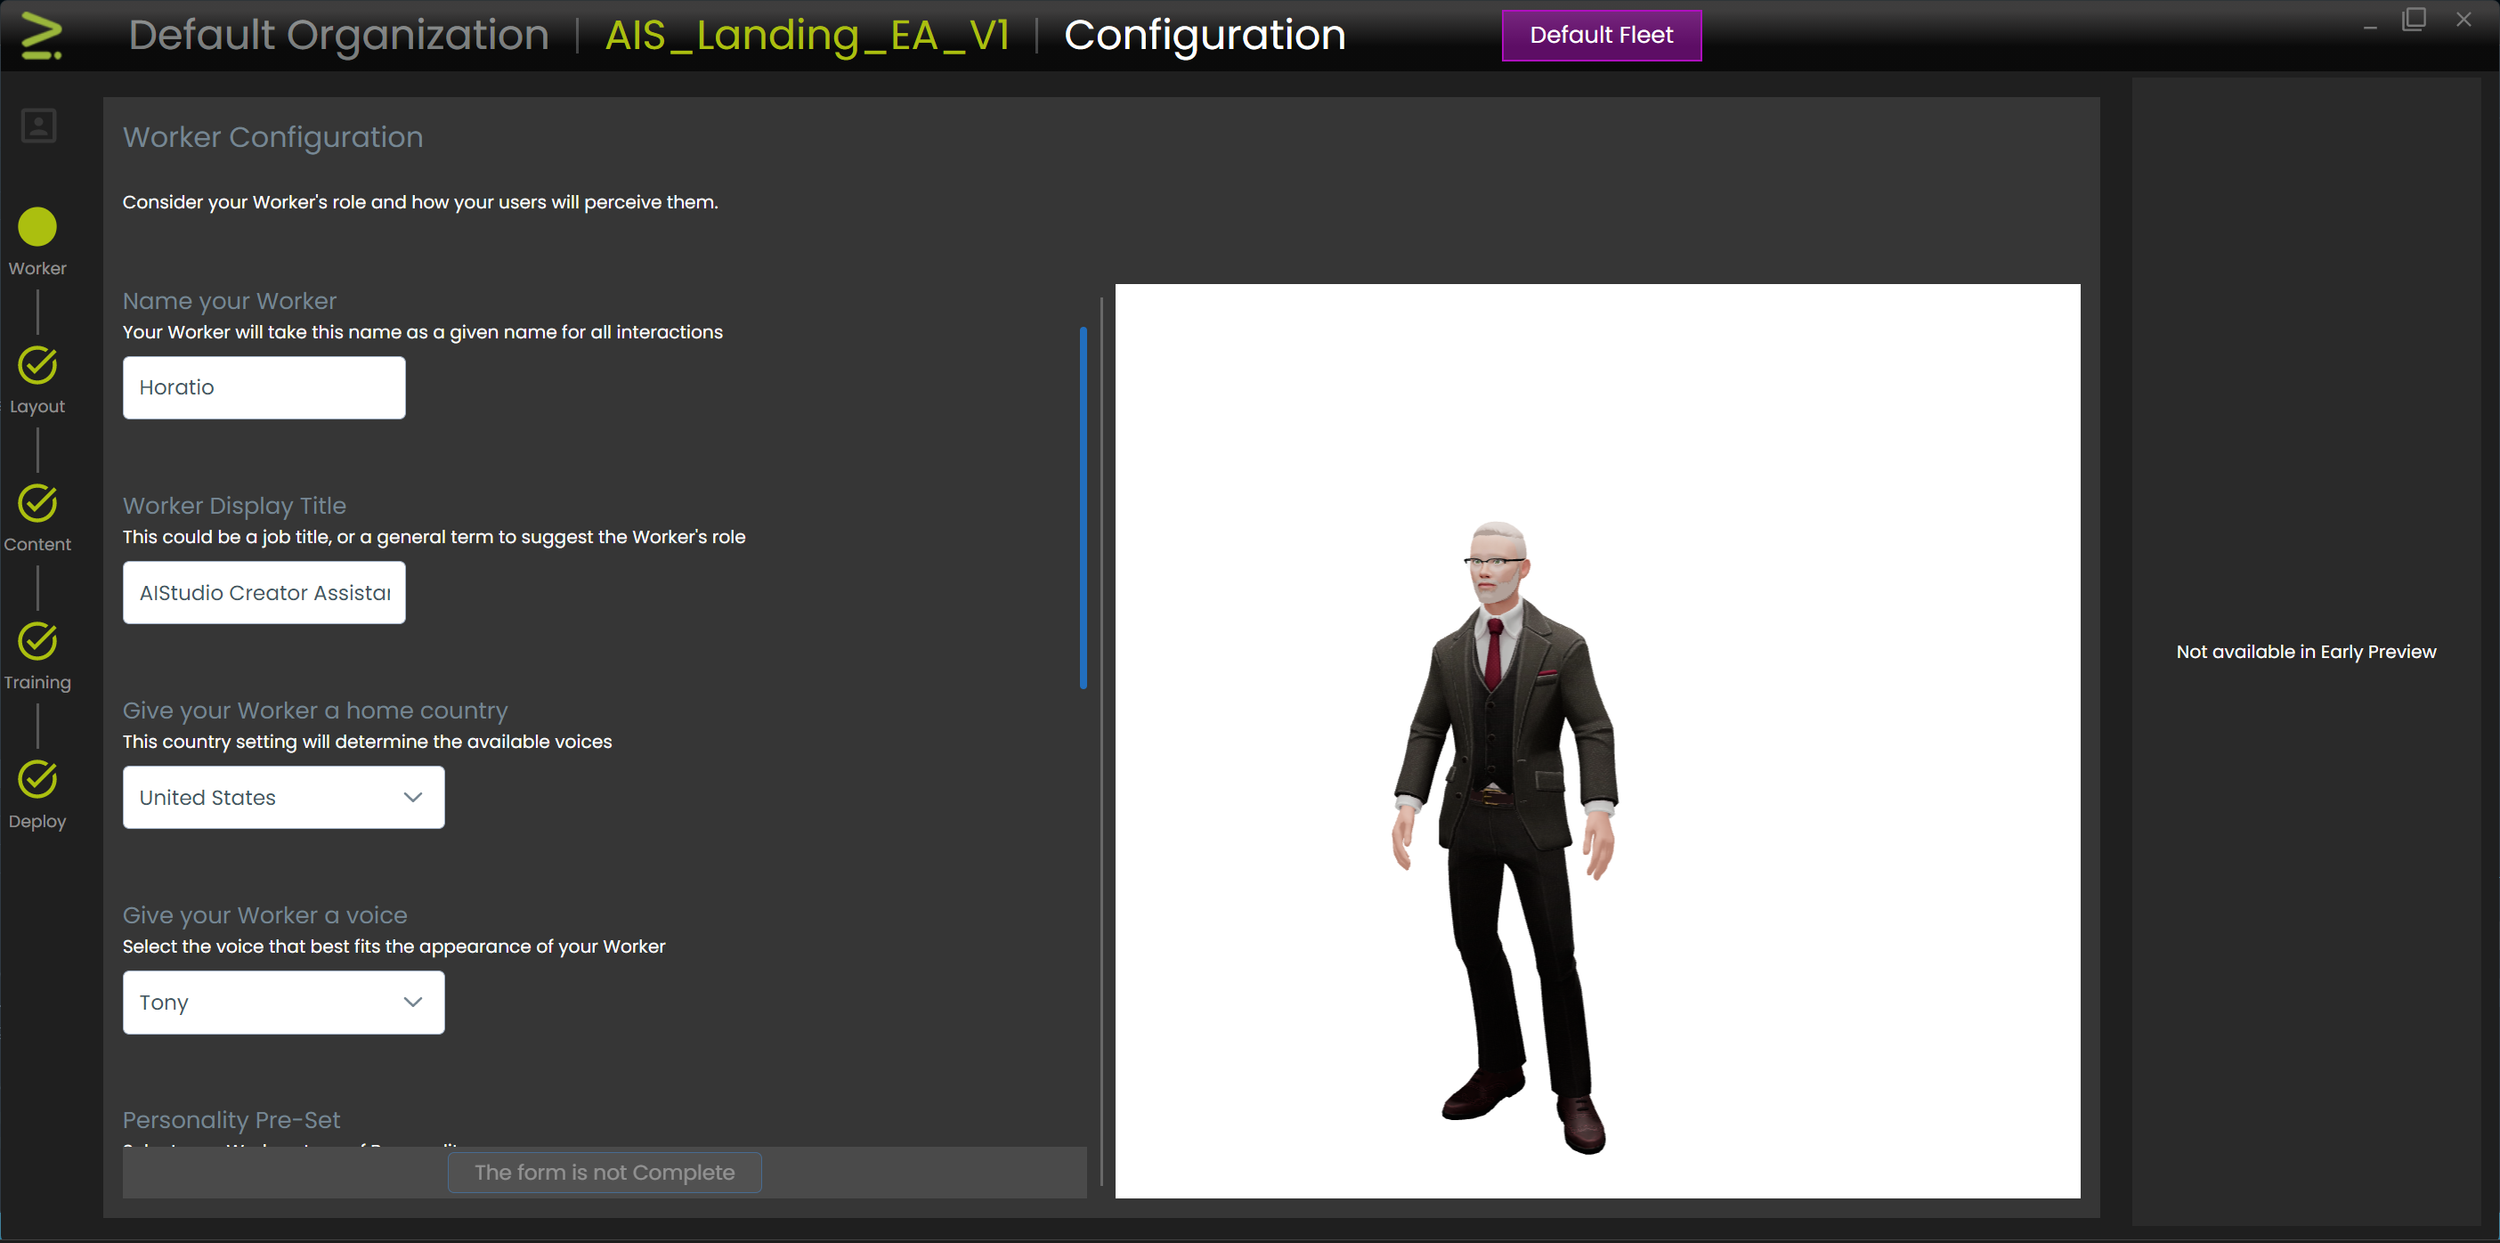Click the green app logo icon

tap(41, 36)
